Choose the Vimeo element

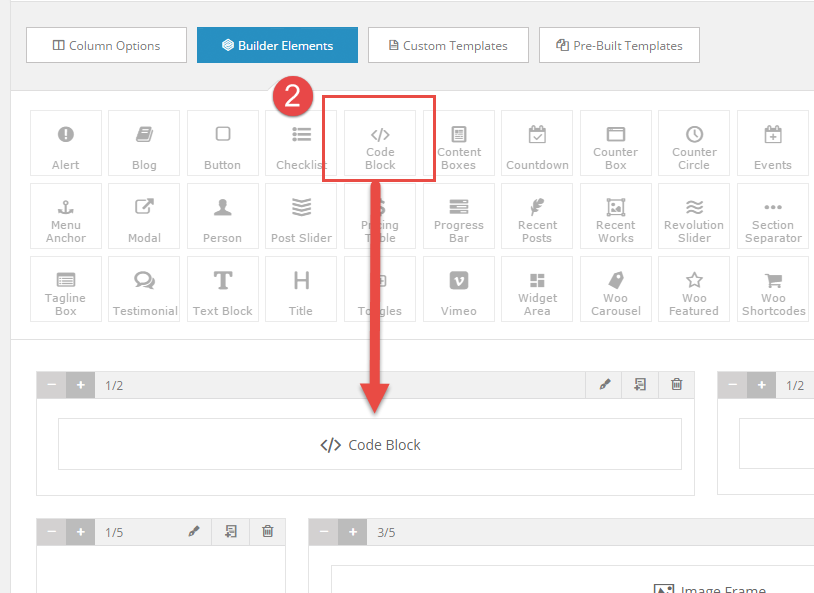pos(459,289)
